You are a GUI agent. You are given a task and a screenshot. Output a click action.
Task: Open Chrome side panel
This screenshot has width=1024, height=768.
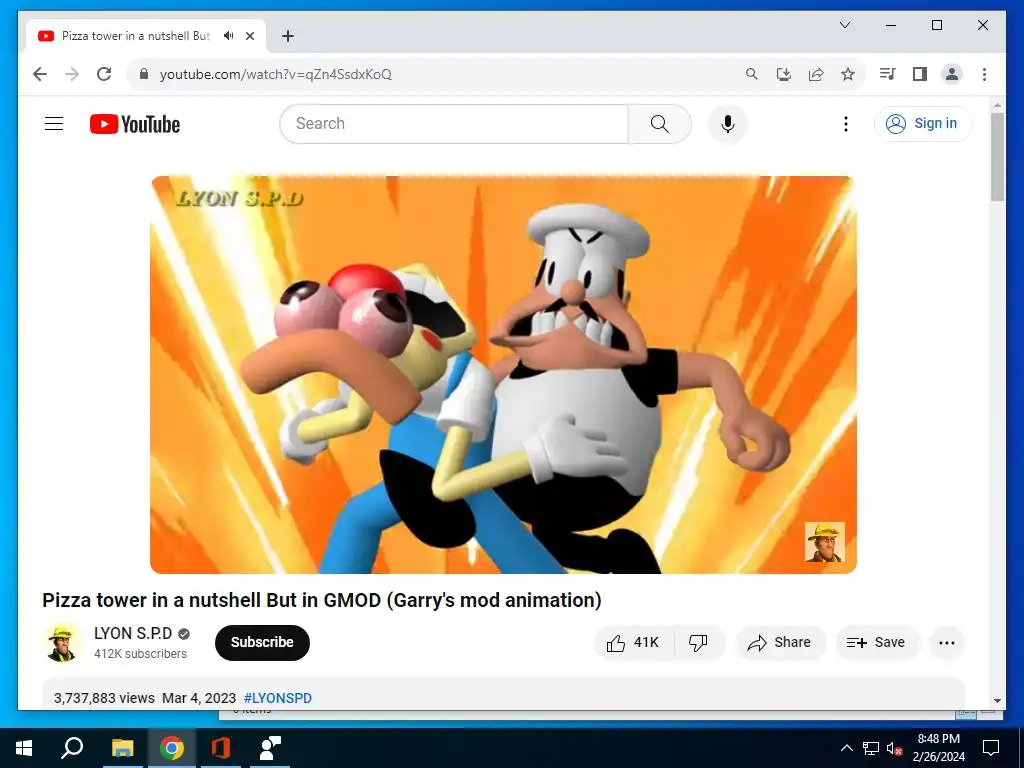[920, 74]
